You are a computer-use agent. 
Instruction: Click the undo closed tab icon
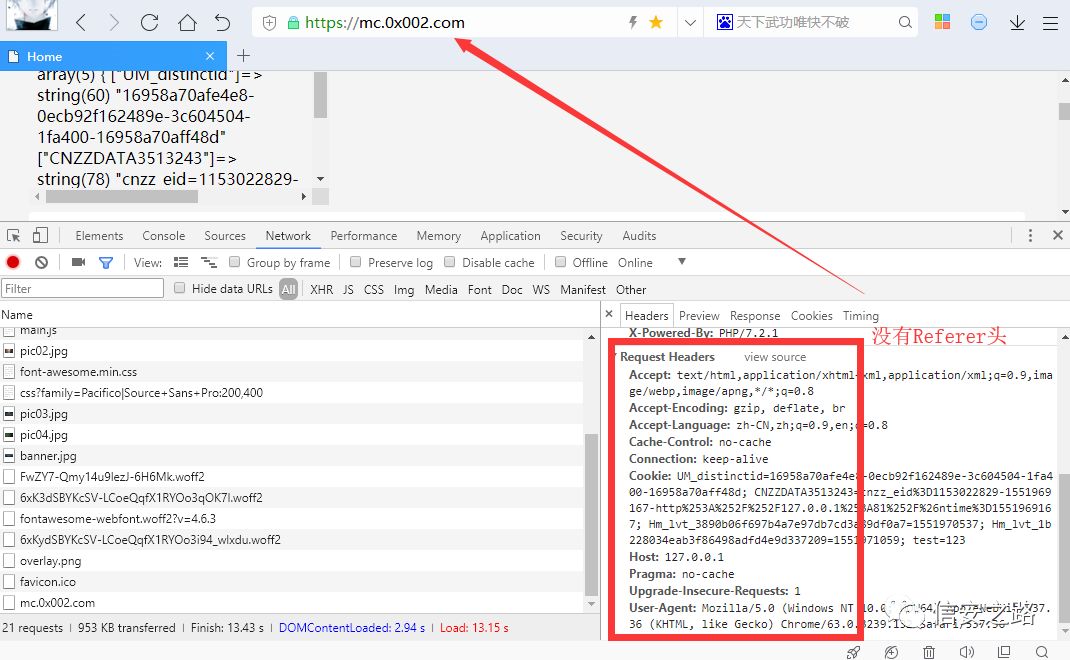(x=222, y=23)
